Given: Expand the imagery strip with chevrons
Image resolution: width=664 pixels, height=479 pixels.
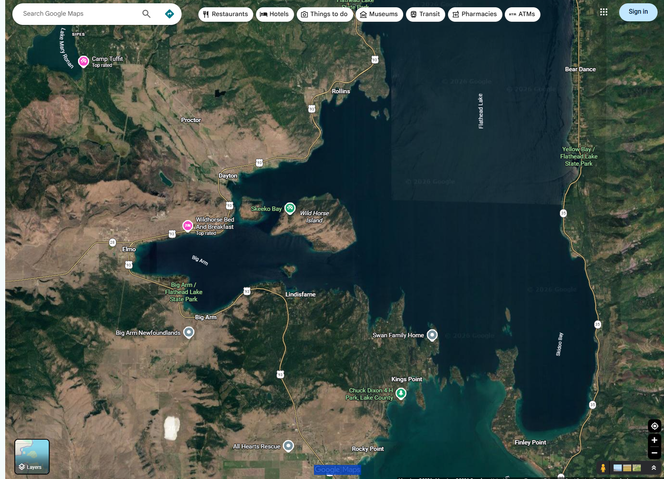Looking at the screenshot, I should click(653, 468).
